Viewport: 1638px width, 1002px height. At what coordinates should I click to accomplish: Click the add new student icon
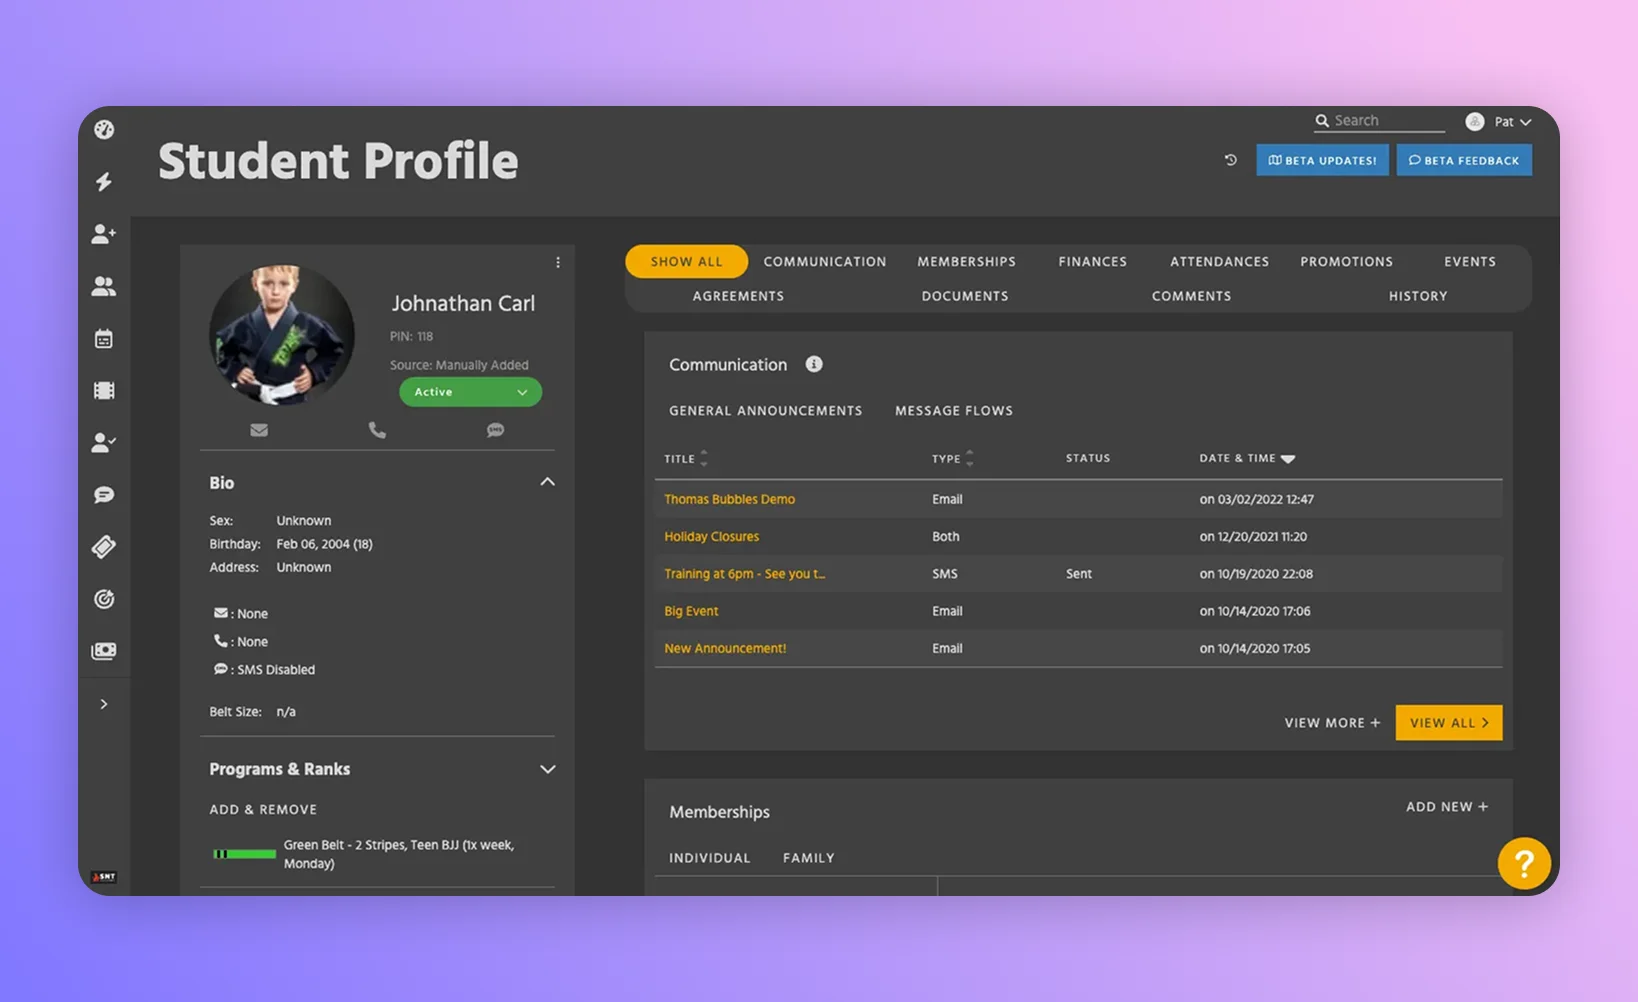point(103,233)
